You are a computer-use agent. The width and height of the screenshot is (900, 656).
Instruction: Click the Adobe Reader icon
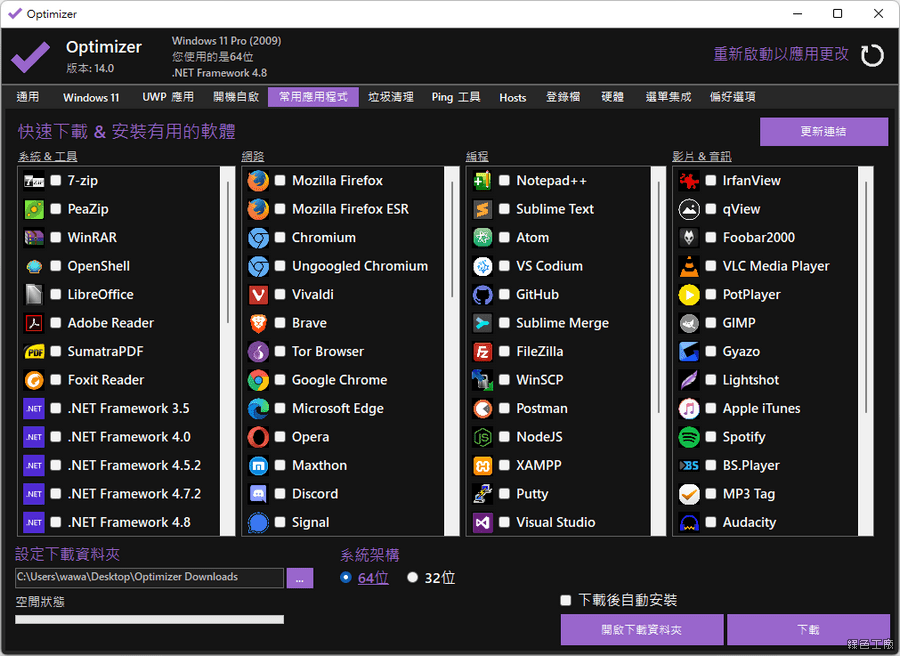click(x=34, y=323)
